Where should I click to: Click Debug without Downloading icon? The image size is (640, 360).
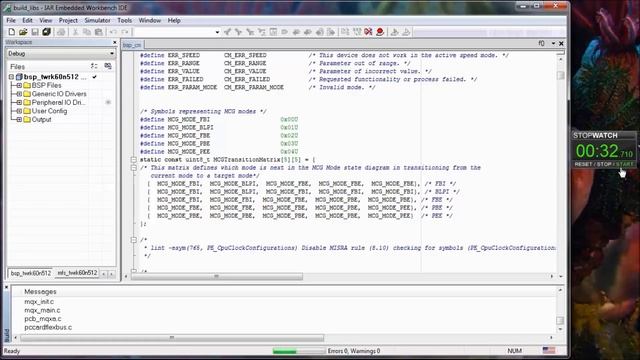pyautogui.click(x=406, y=32)
